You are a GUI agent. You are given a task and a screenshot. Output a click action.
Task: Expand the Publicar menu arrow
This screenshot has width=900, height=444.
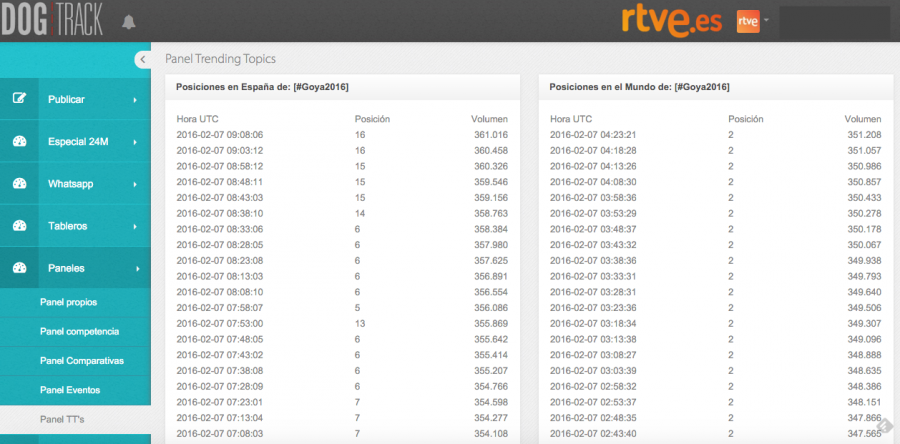point(135,100)
